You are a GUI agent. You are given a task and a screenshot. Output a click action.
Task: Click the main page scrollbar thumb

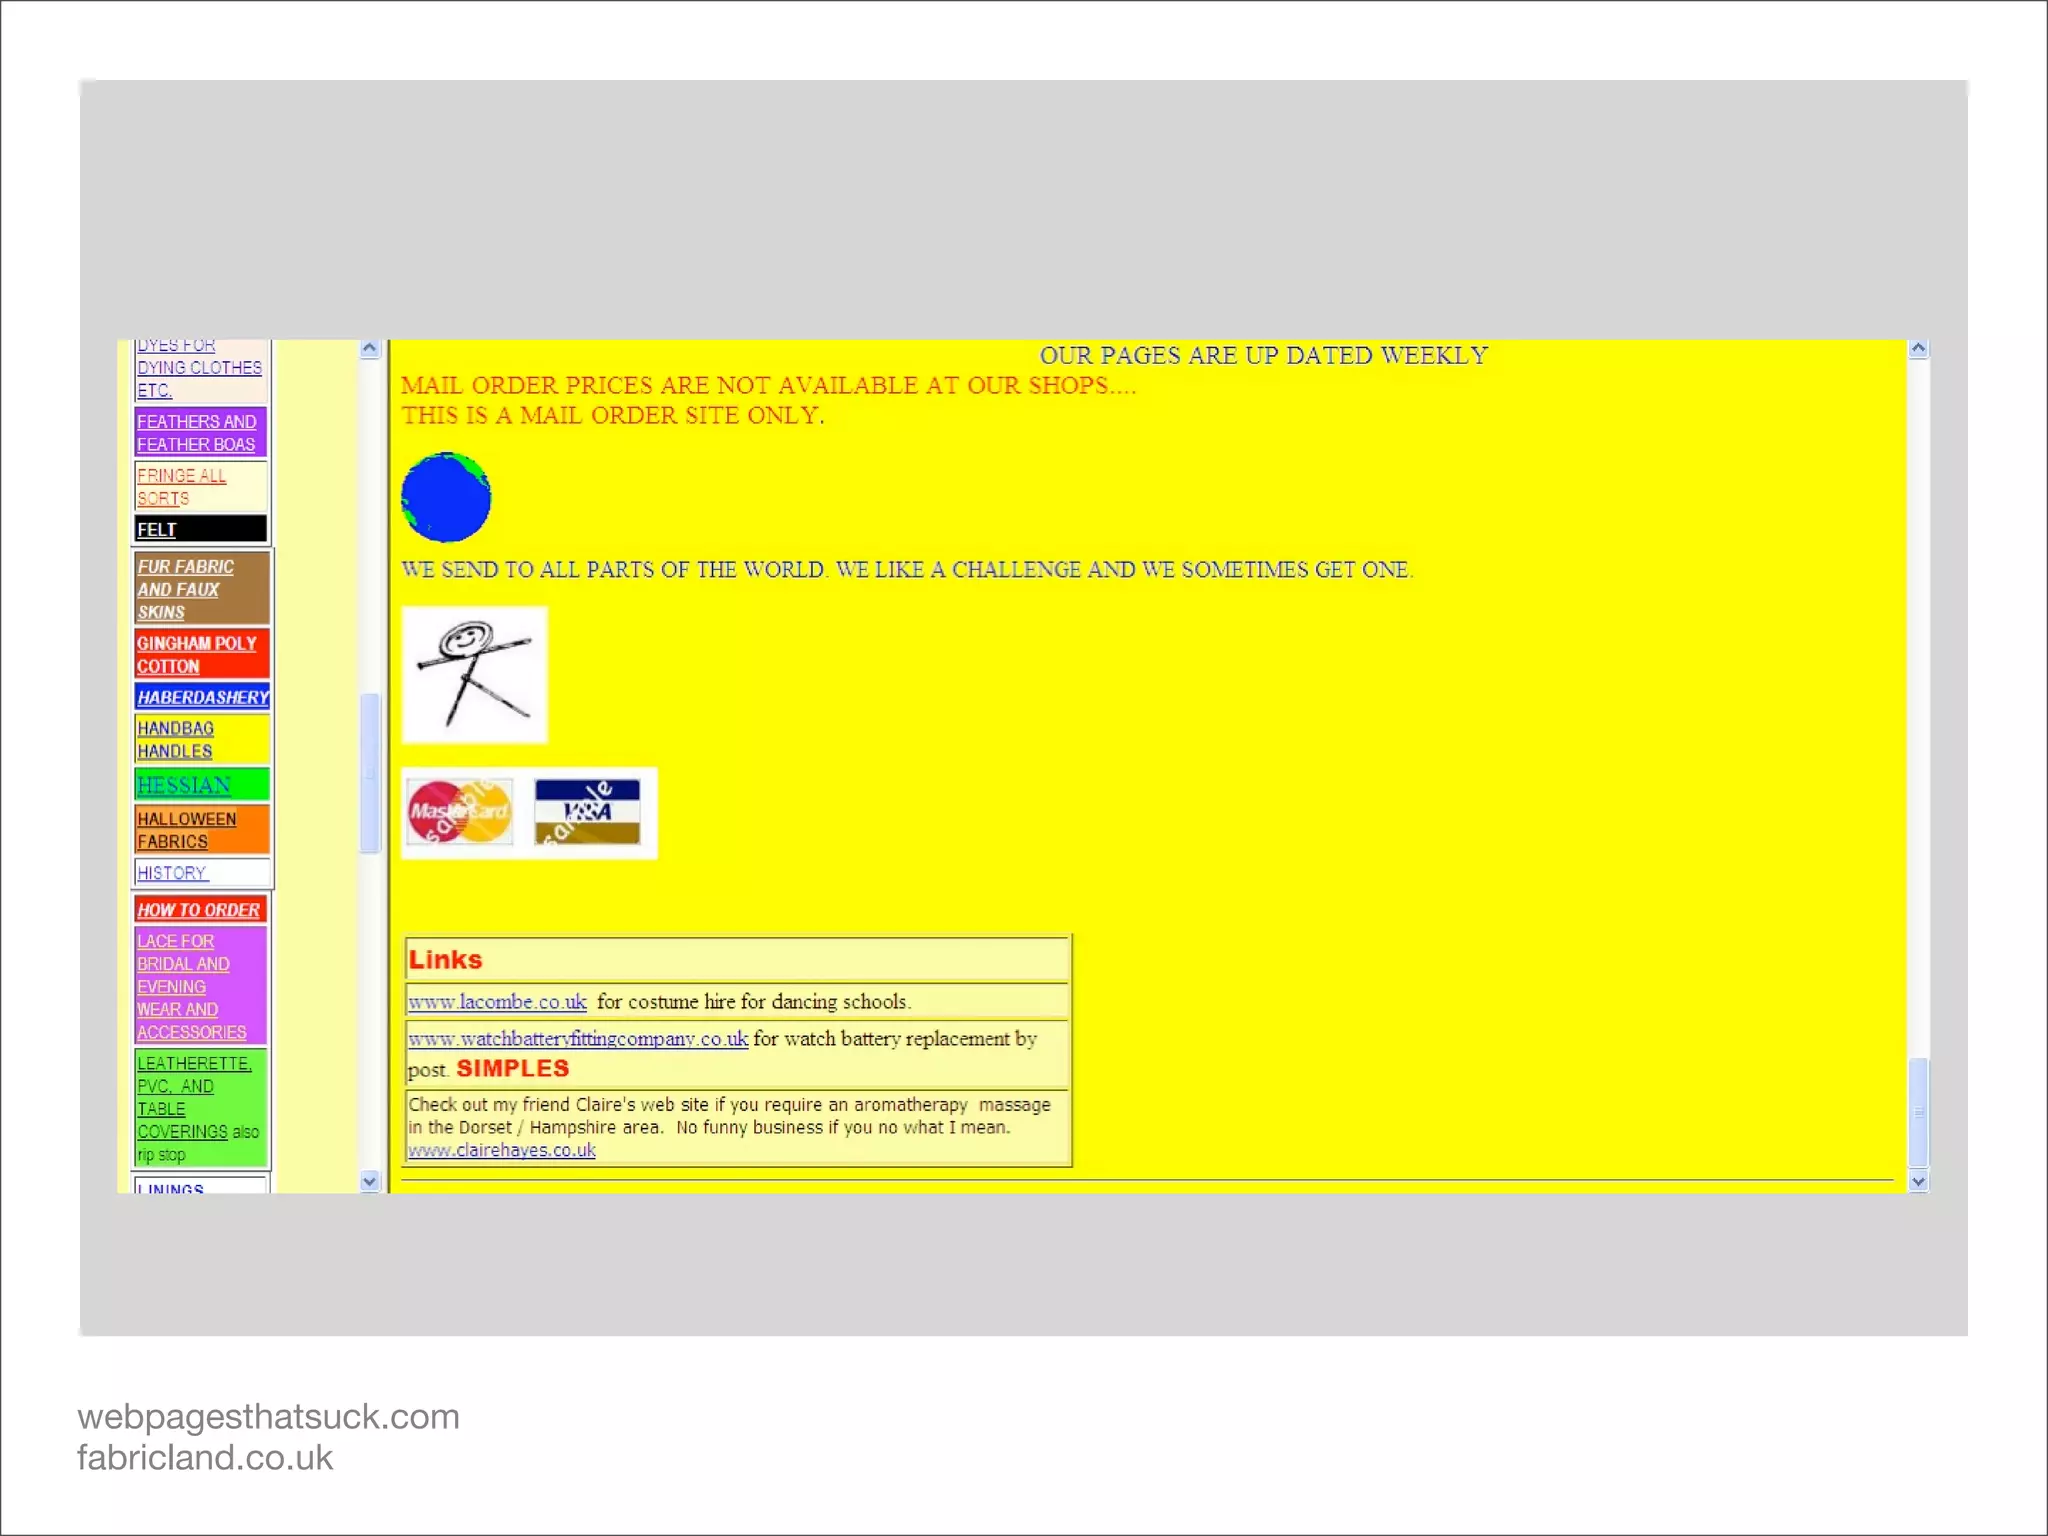(1918, 1111)
